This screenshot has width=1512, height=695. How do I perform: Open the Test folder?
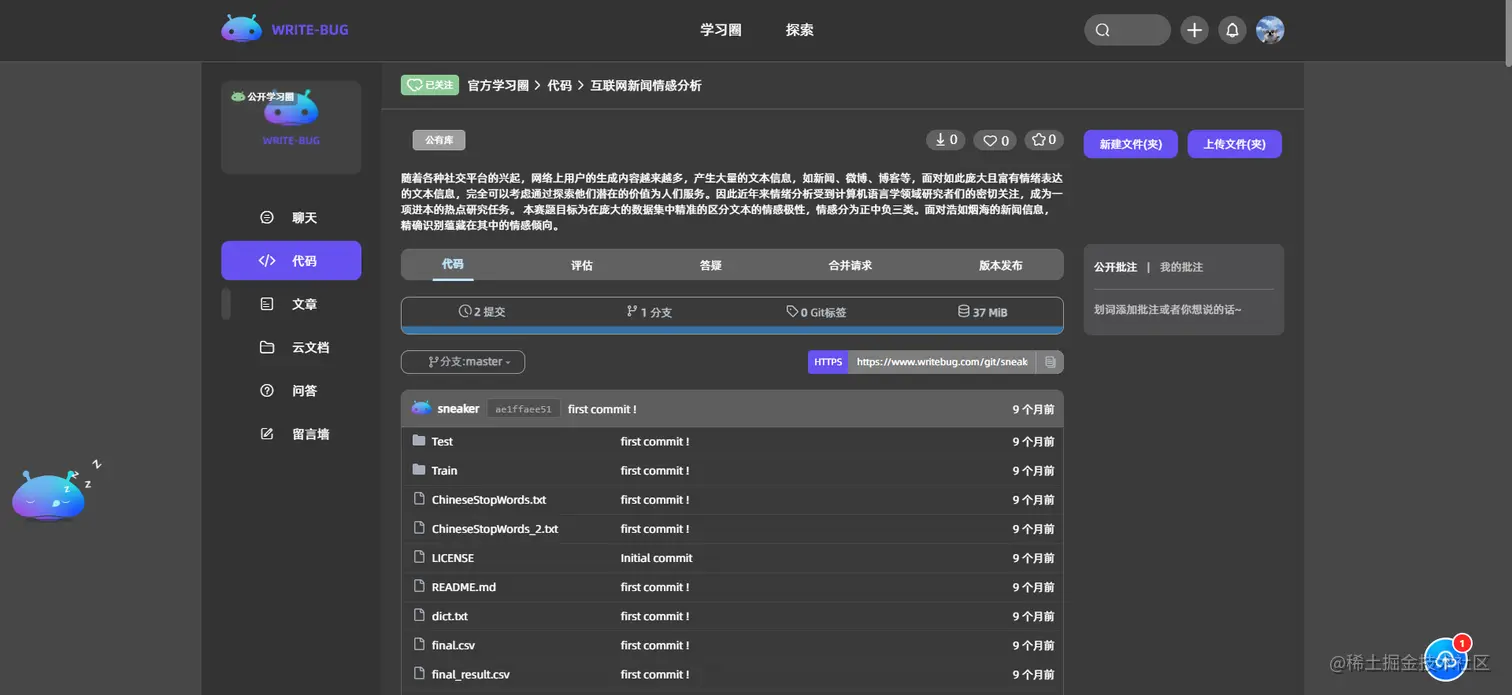click(442, 441)
